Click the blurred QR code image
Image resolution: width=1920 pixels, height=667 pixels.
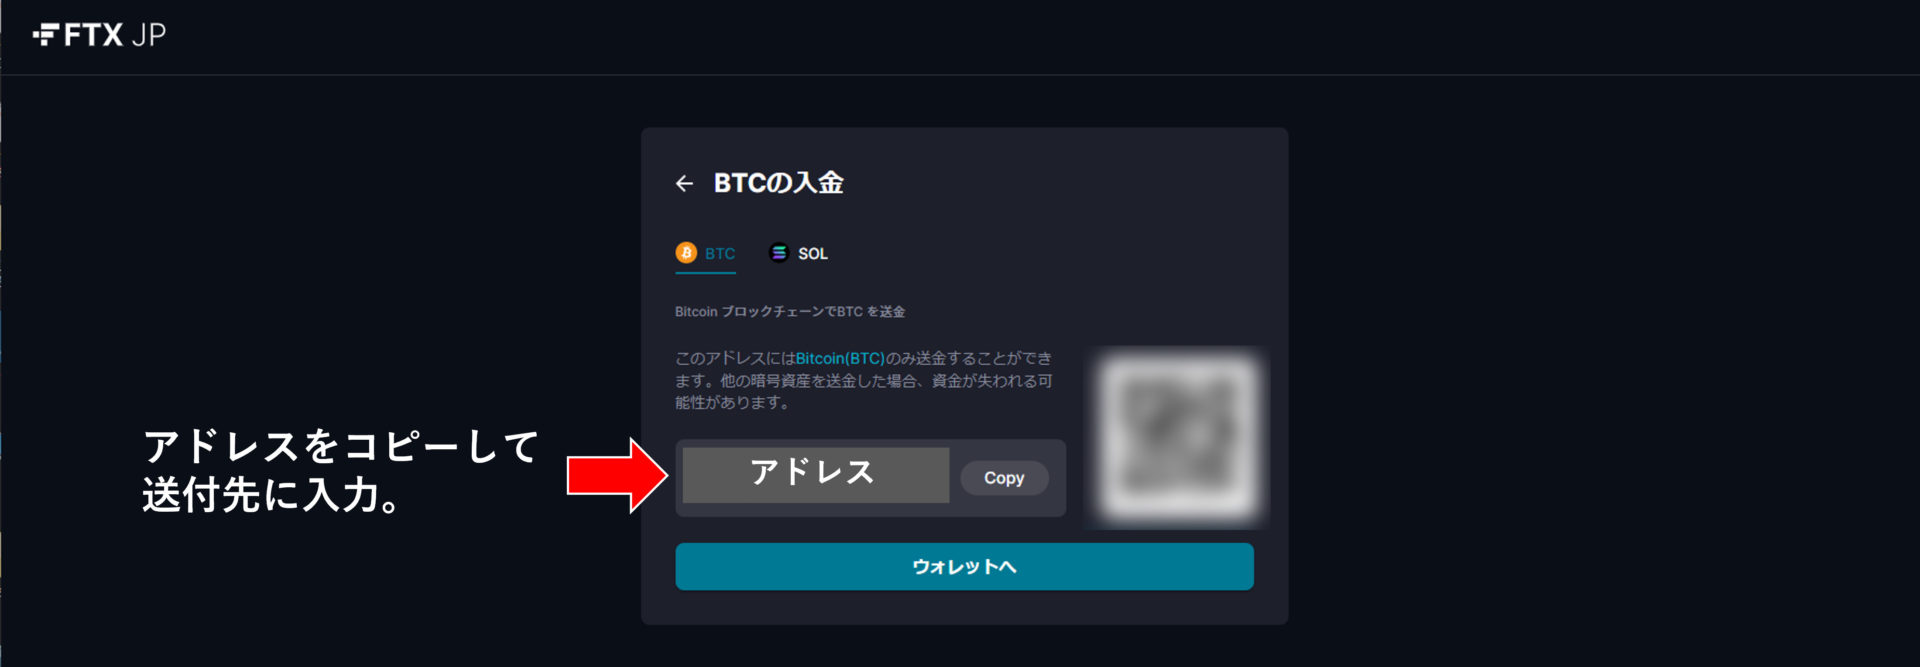(1177, 437)
